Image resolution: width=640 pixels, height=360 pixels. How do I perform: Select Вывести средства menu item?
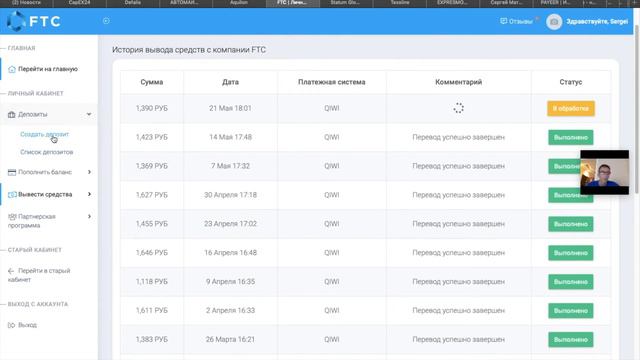pos(45,194)
